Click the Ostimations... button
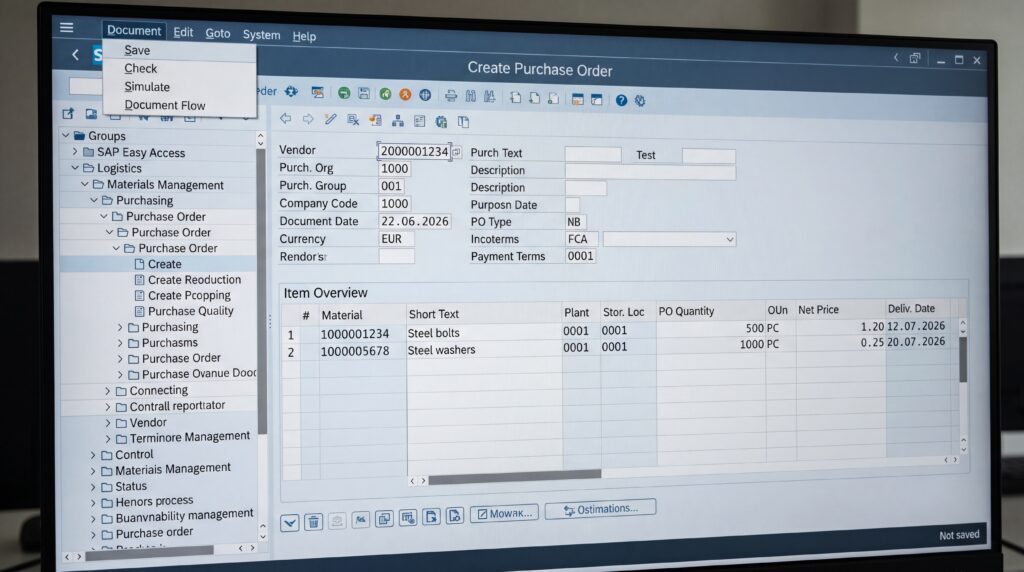 click(600, 509)
